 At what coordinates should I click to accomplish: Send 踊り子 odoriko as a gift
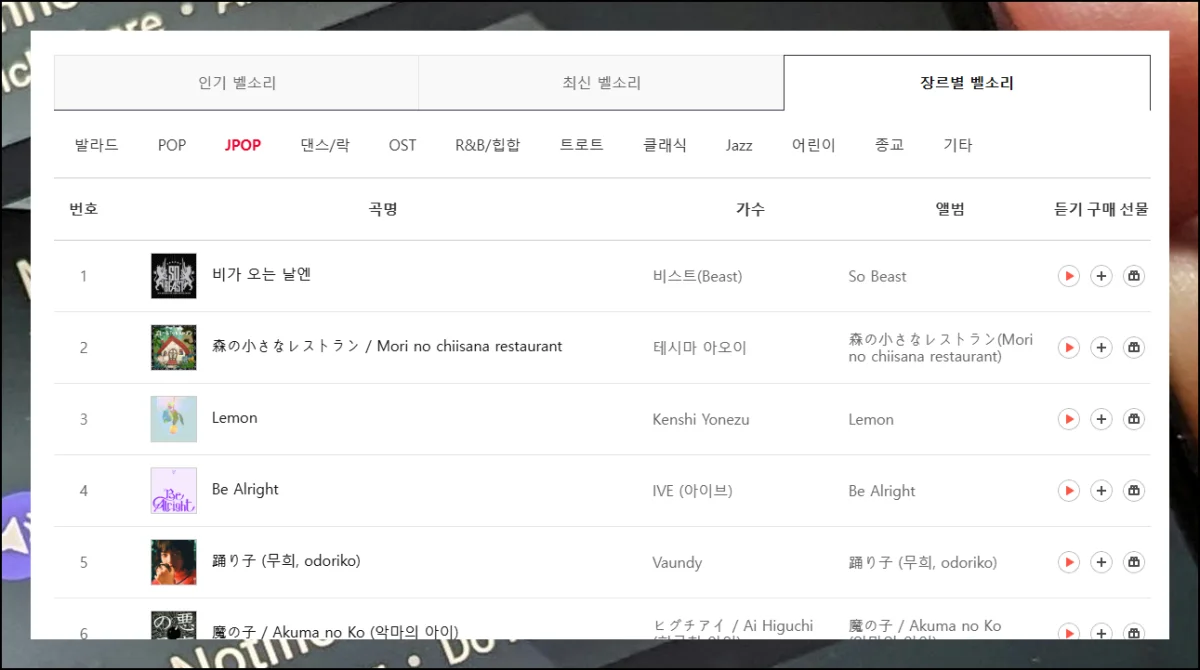[1133, 563]
